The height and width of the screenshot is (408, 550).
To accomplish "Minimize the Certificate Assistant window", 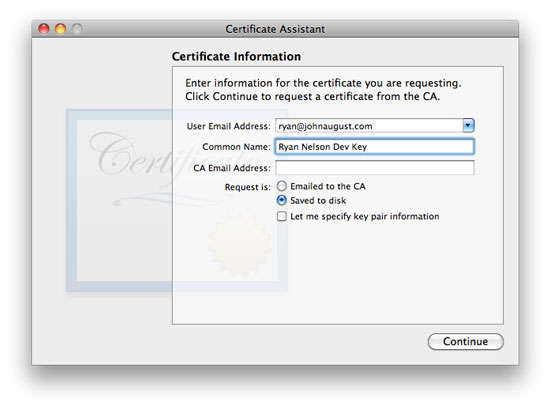I will tap(60, 28).
